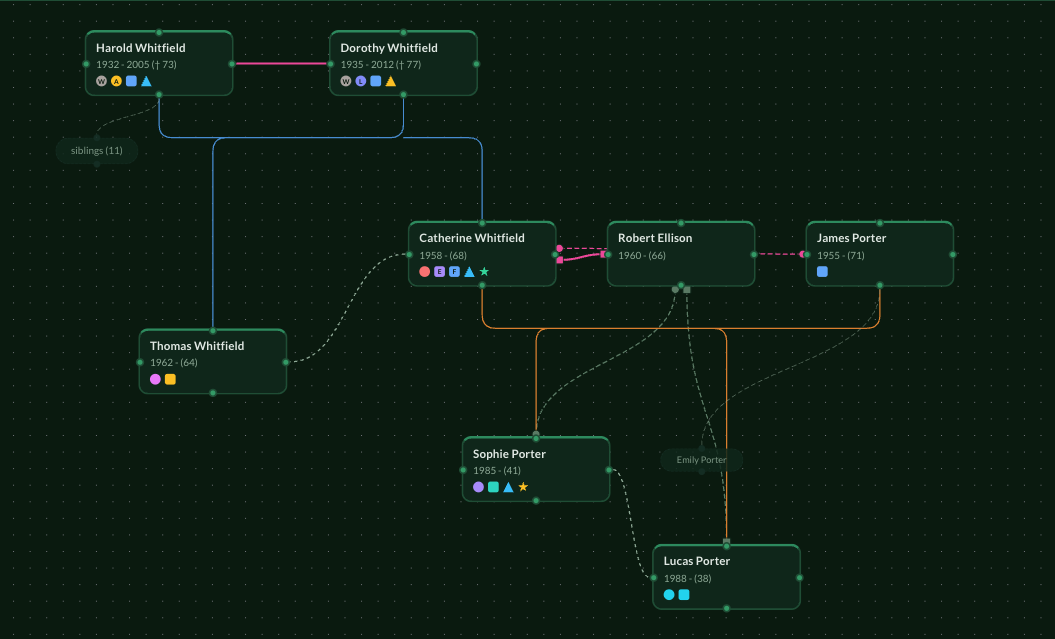Click the blue triangle tag on Catherine Whitfield
This screenshot has width=1055, height=639.
(469, 272)
